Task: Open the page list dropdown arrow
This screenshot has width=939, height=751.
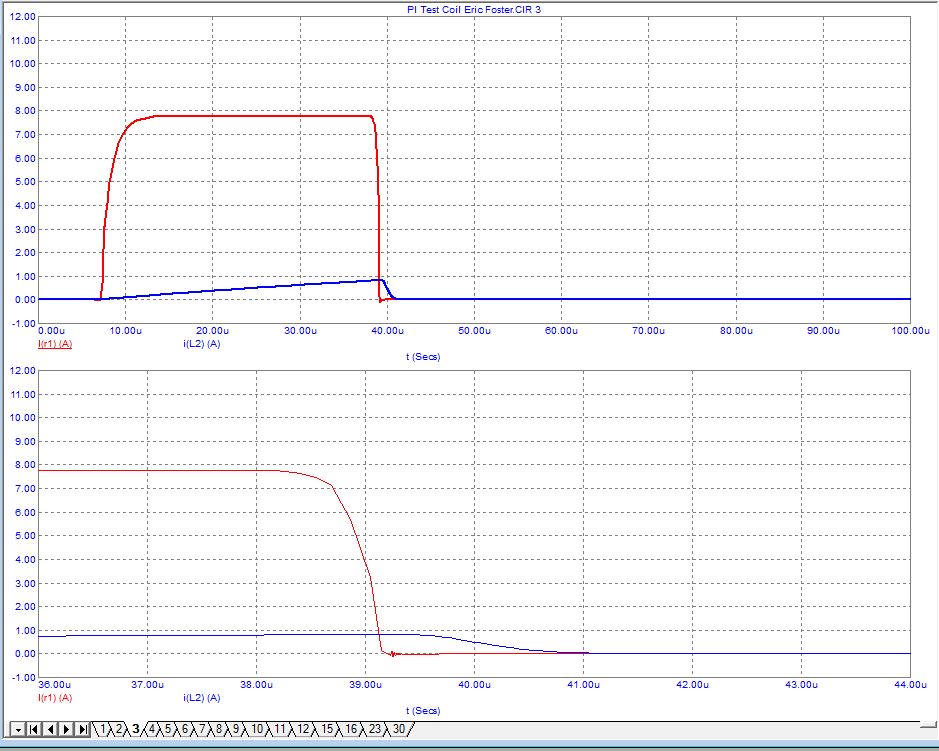Action: 18,729
